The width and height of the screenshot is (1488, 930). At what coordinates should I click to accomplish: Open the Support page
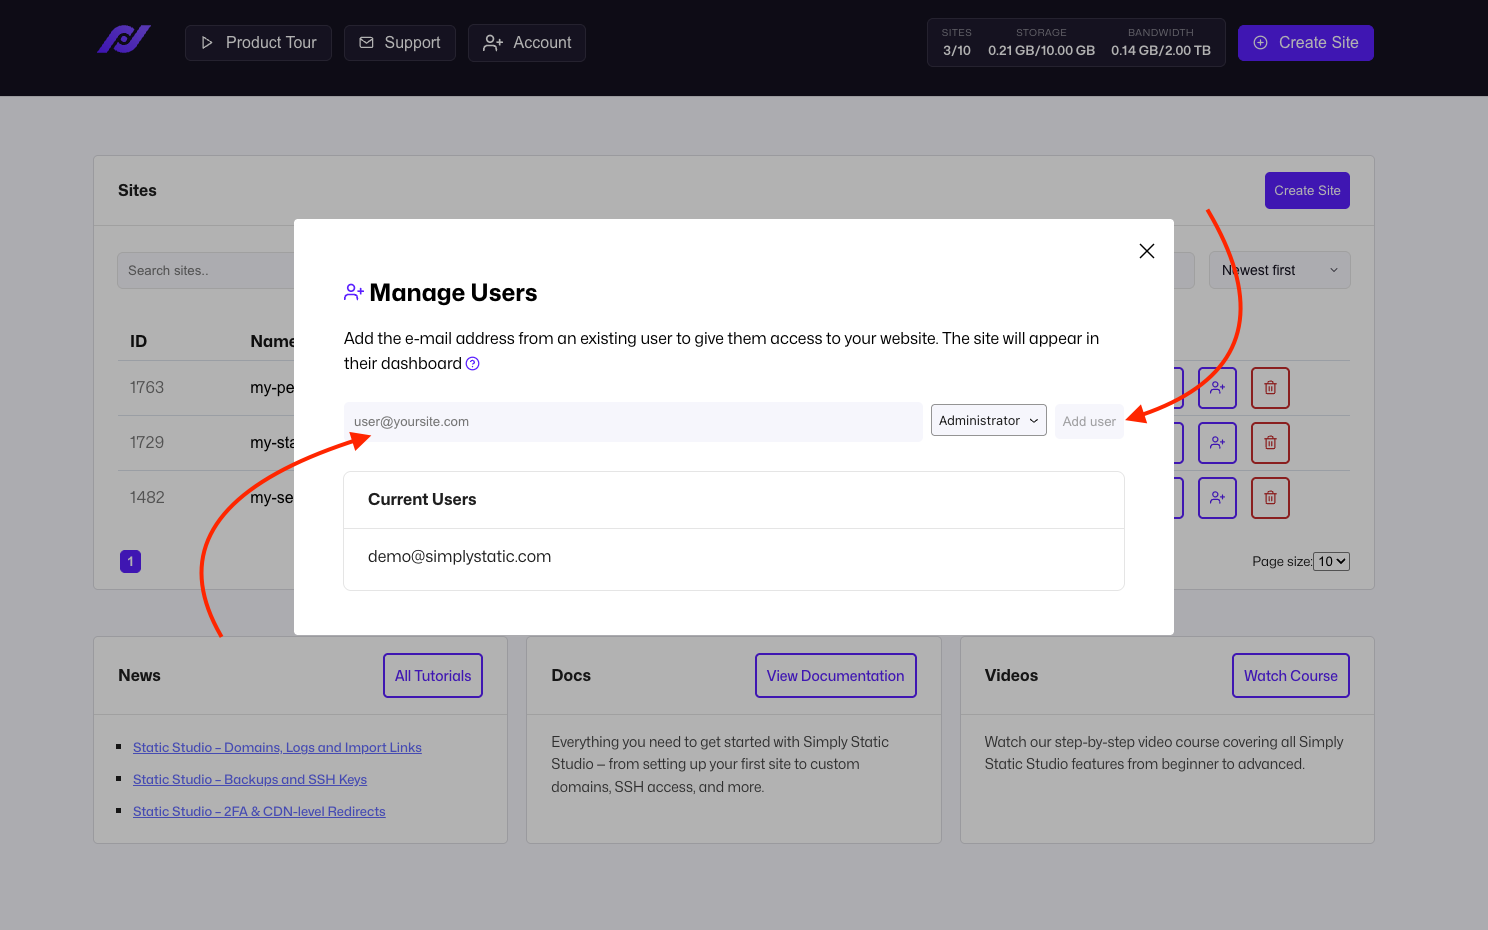pos(400,43)
